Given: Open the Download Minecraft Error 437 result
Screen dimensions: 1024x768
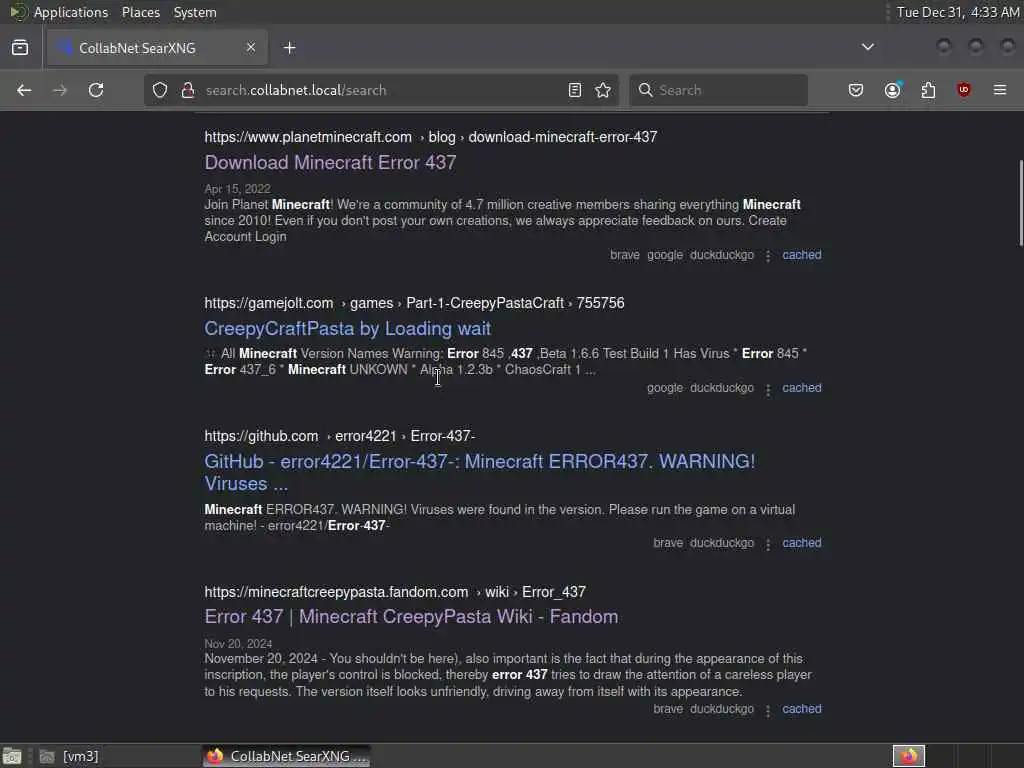Looking at the screenshot, I should point(330,163).
